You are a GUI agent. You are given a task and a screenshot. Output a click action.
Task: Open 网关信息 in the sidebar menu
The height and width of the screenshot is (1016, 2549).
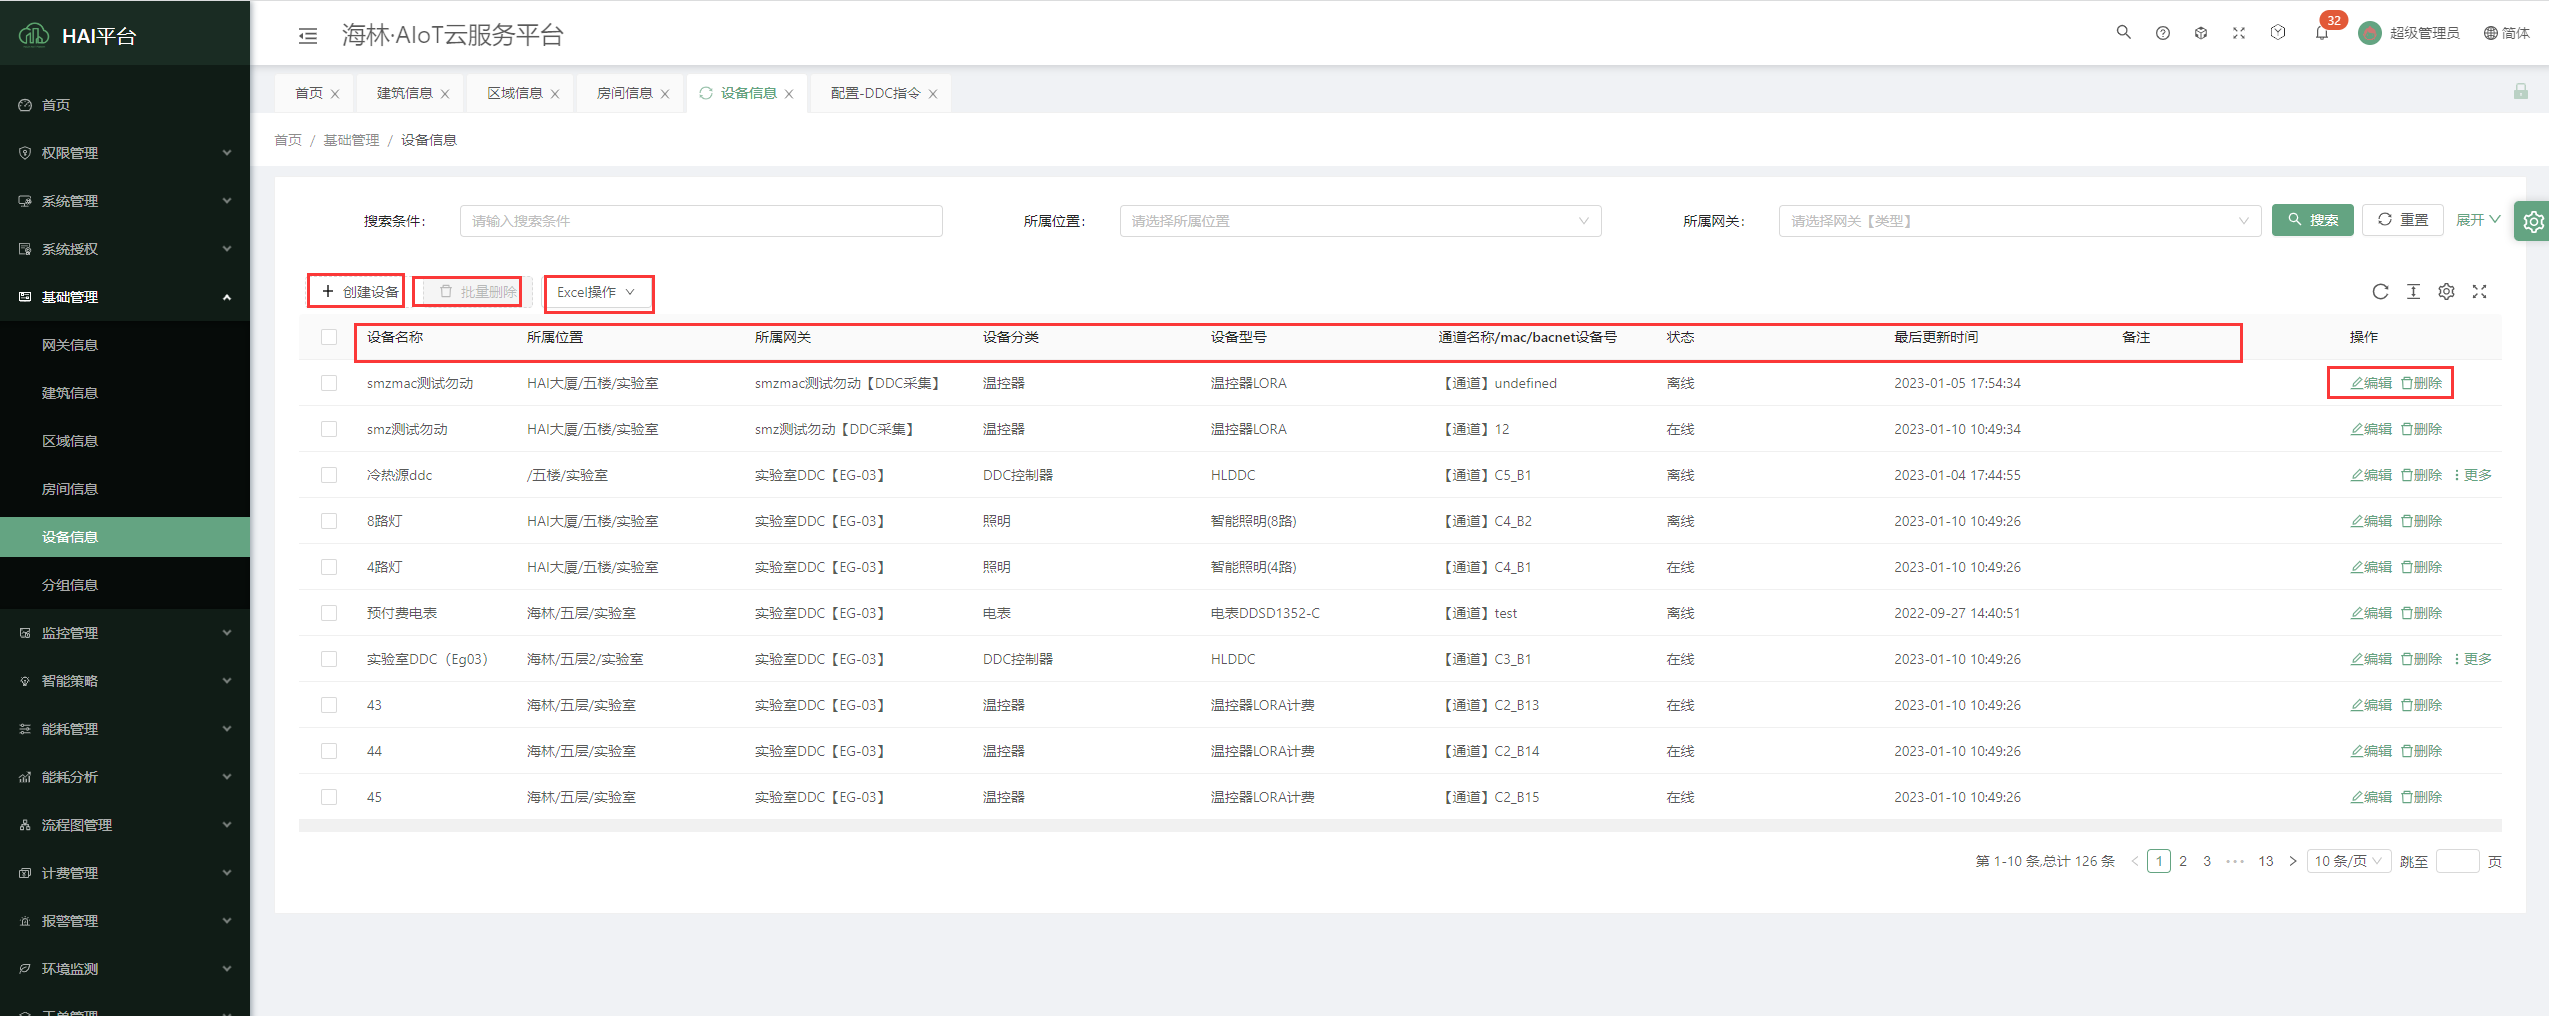(x=70, y=345)
